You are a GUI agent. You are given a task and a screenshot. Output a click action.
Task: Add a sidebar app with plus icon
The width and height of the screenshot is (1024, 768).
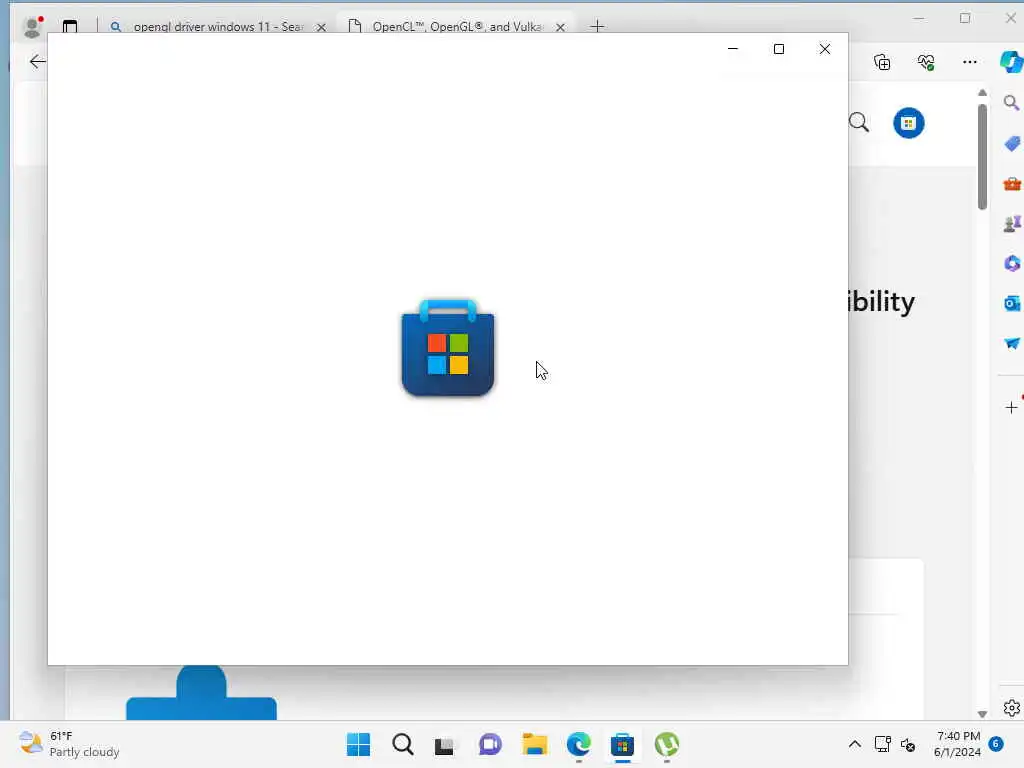point(1012,408)
